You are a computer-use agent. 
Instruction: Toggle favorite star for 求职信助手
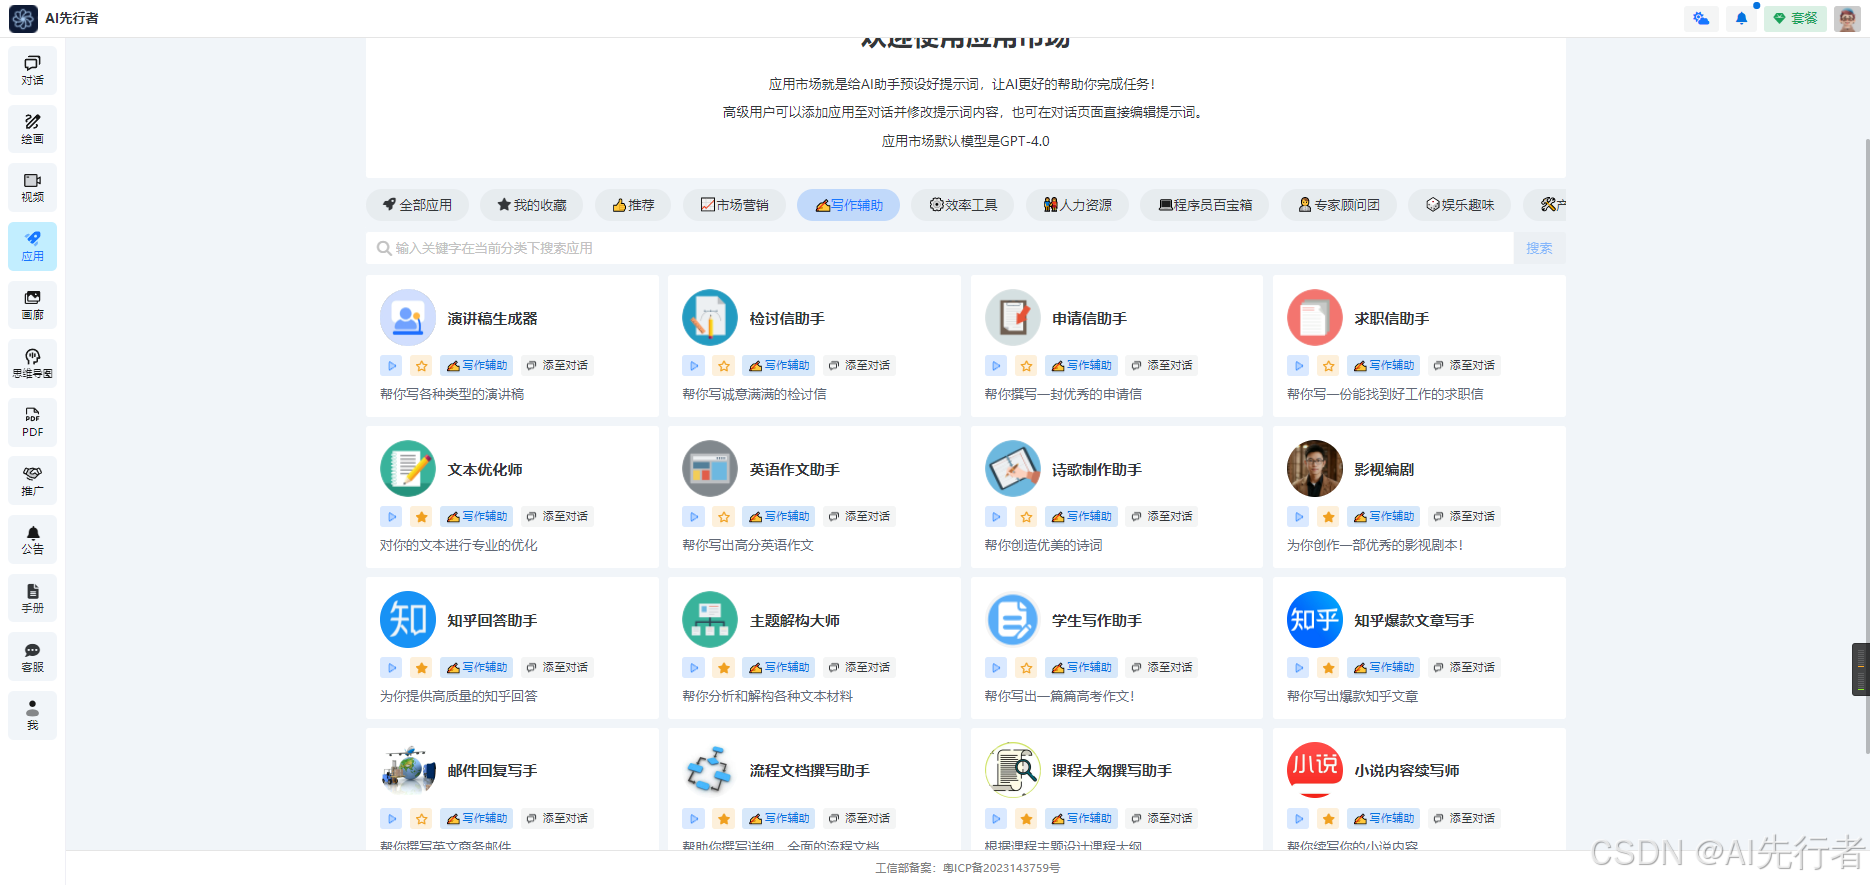(x=1329, y=366)
